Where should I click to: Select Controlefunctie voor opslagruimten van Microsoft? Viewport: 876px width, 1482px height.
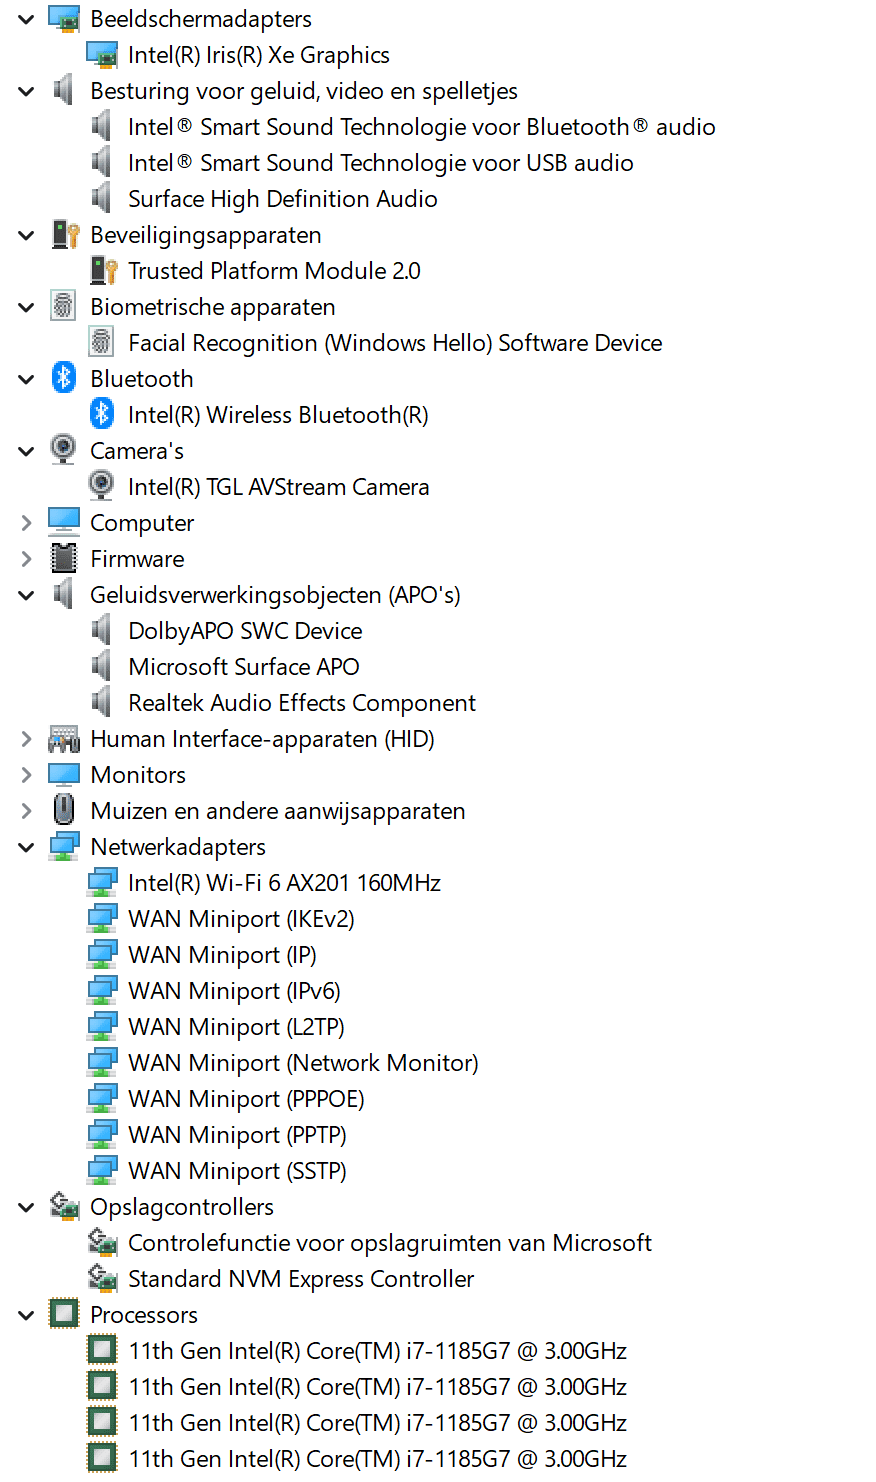point(390,1243)
